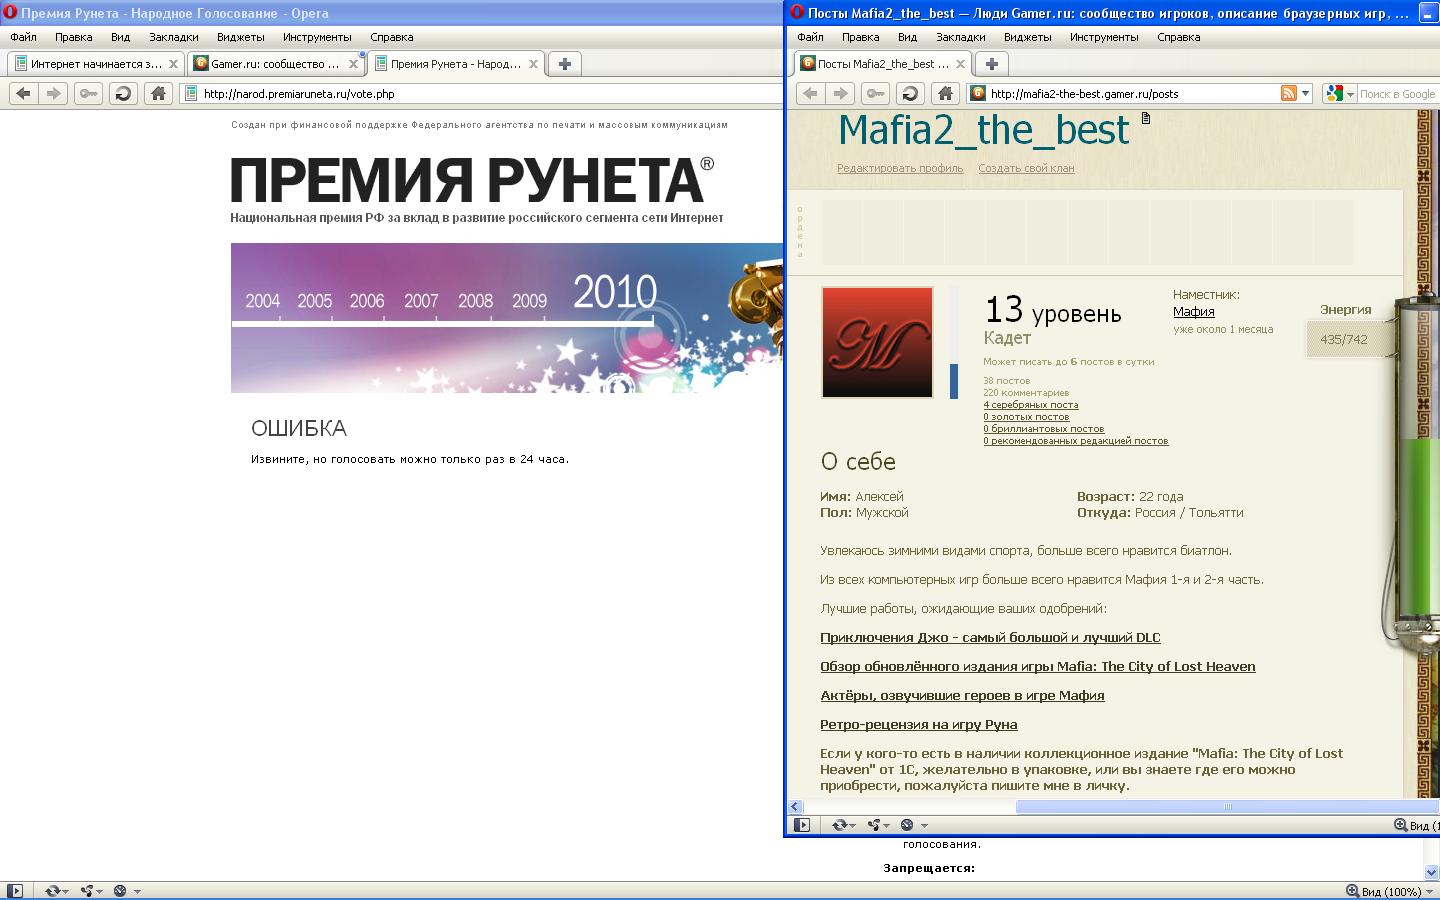Click the wand key icon in Премия Рунета window
The width and height of the screenshot is (1440, 900).
[88, 93]
